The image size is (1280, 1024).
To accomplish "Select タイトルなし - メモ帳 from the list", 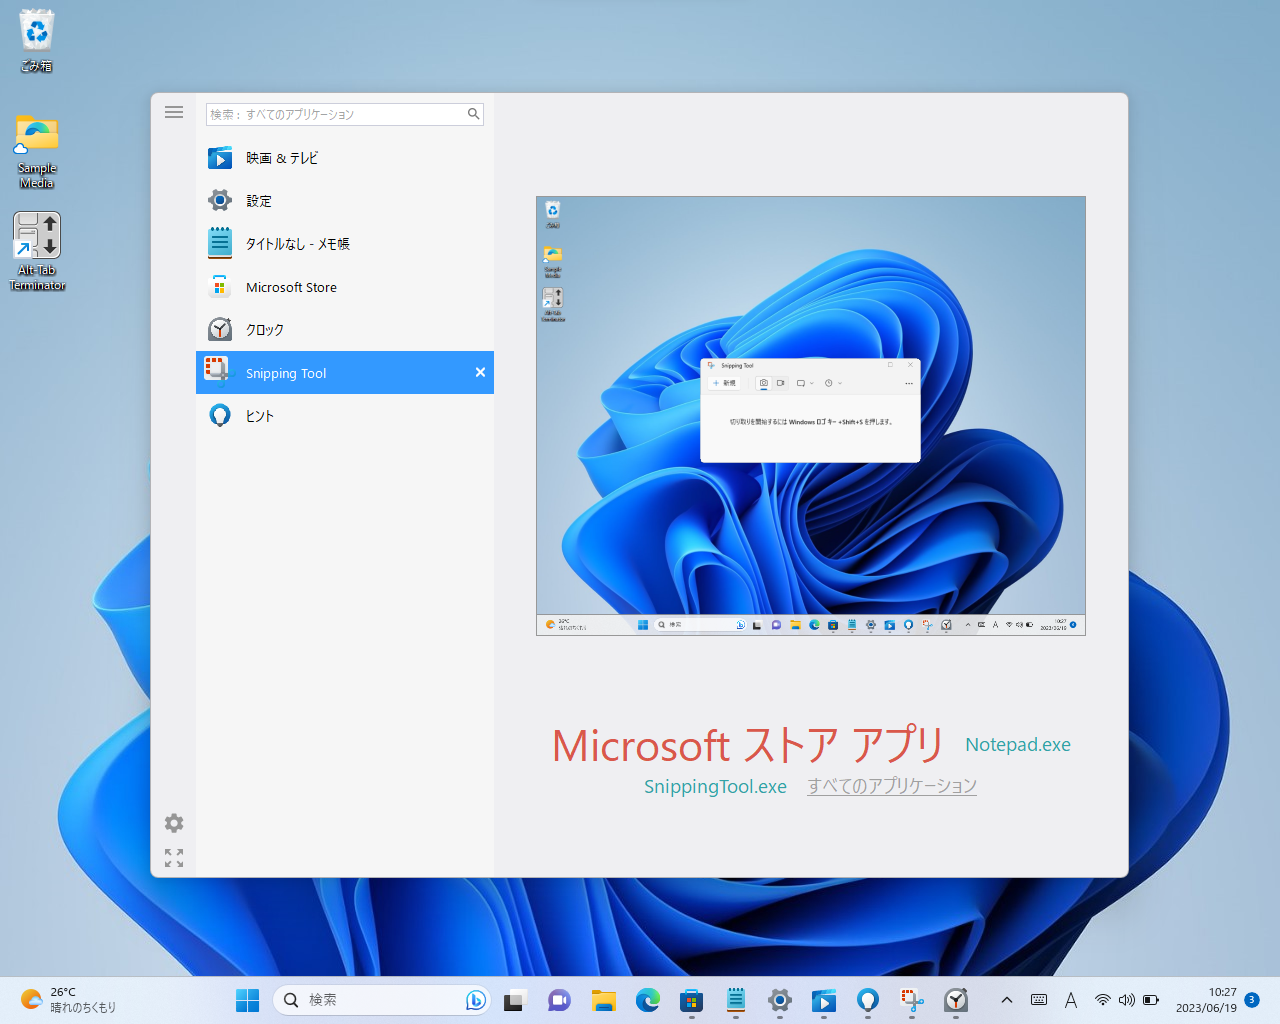I will 297,243.
